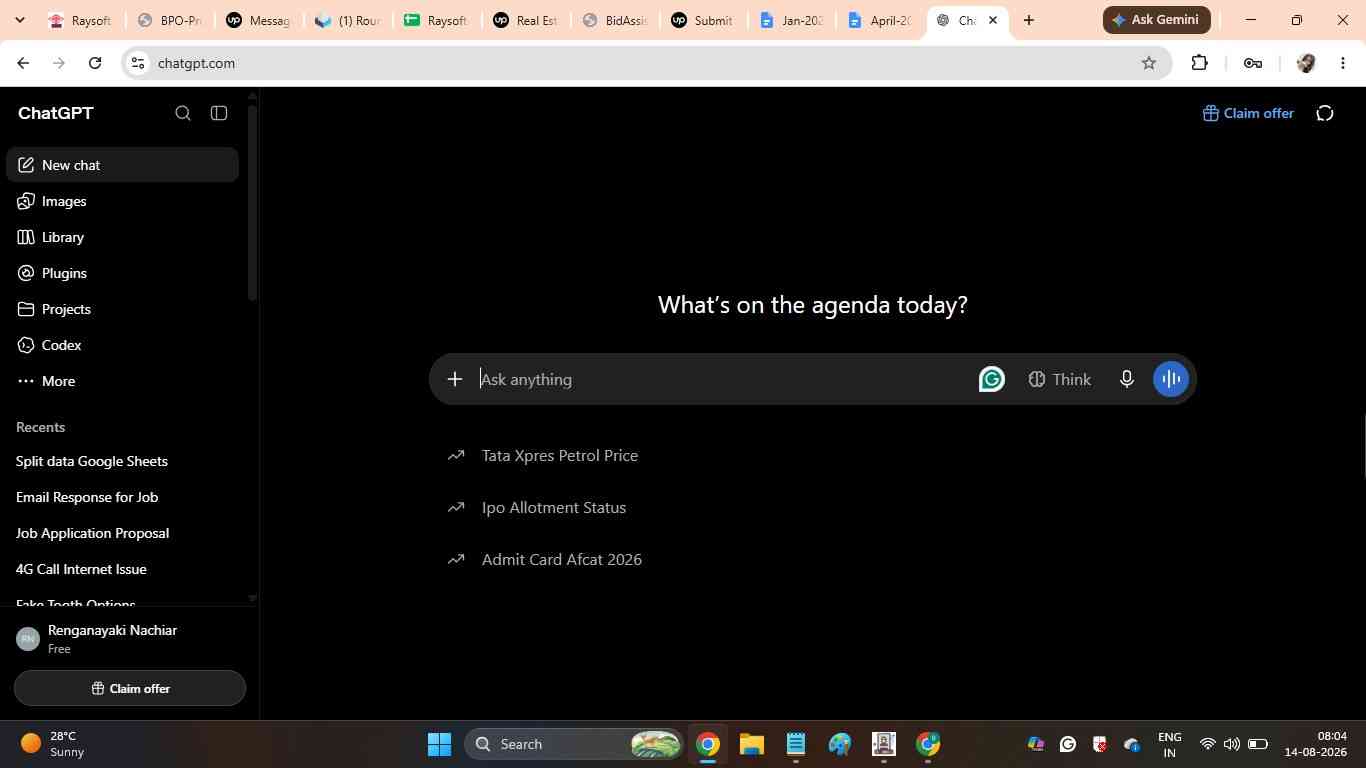This screenshot has width=1366, height=768.
Task: Click the Claim offer button in sidebar
Action: pyautogui.click(x=130, y=688)
